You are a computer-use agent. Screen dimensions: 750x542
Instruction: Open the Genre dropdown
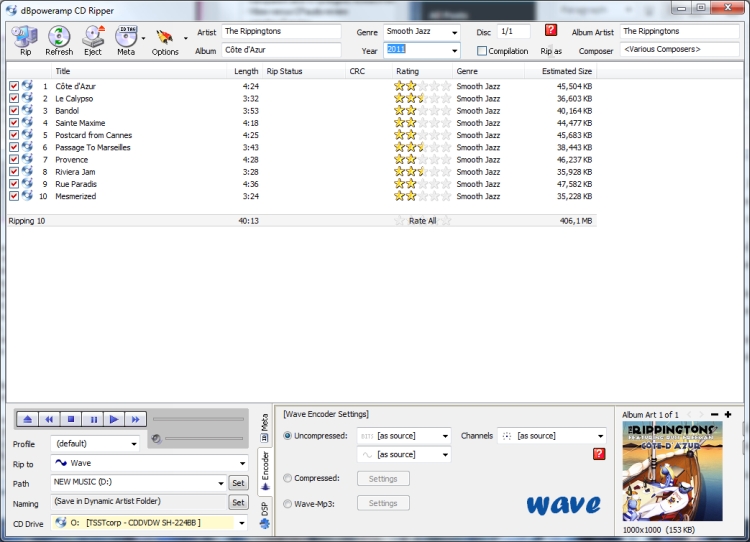coord(454,33)
